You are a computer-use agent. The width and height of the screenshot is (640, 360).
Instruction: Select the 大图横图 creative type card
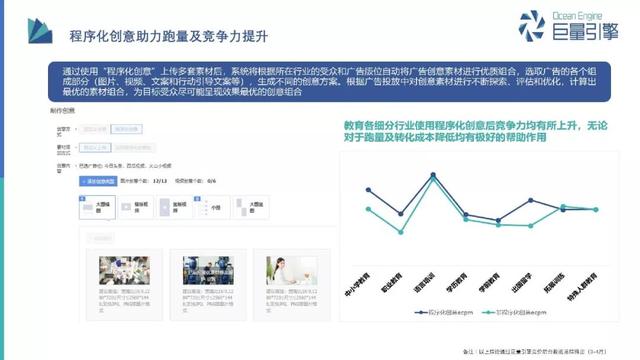97,207
